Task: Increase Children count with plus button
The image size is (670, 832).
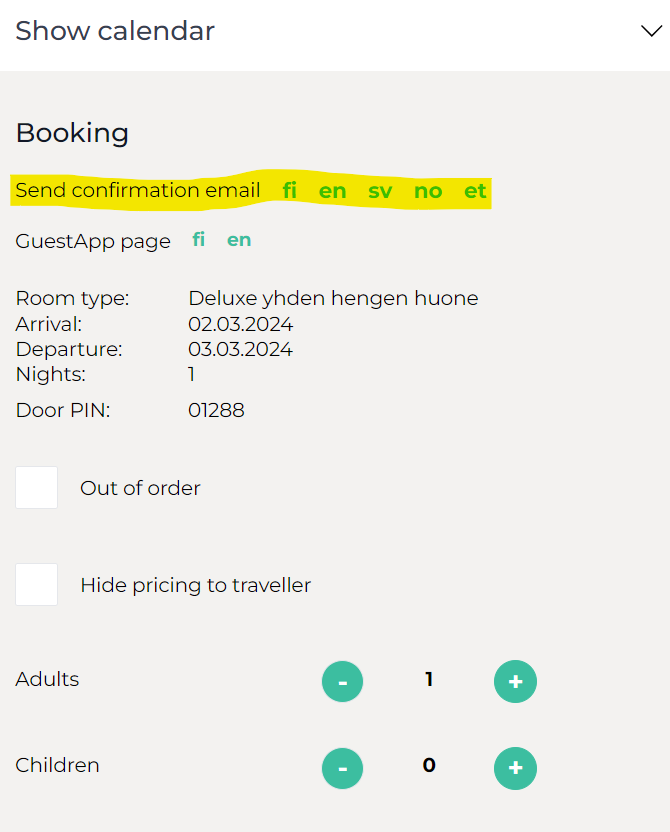Action: (515, 768)
